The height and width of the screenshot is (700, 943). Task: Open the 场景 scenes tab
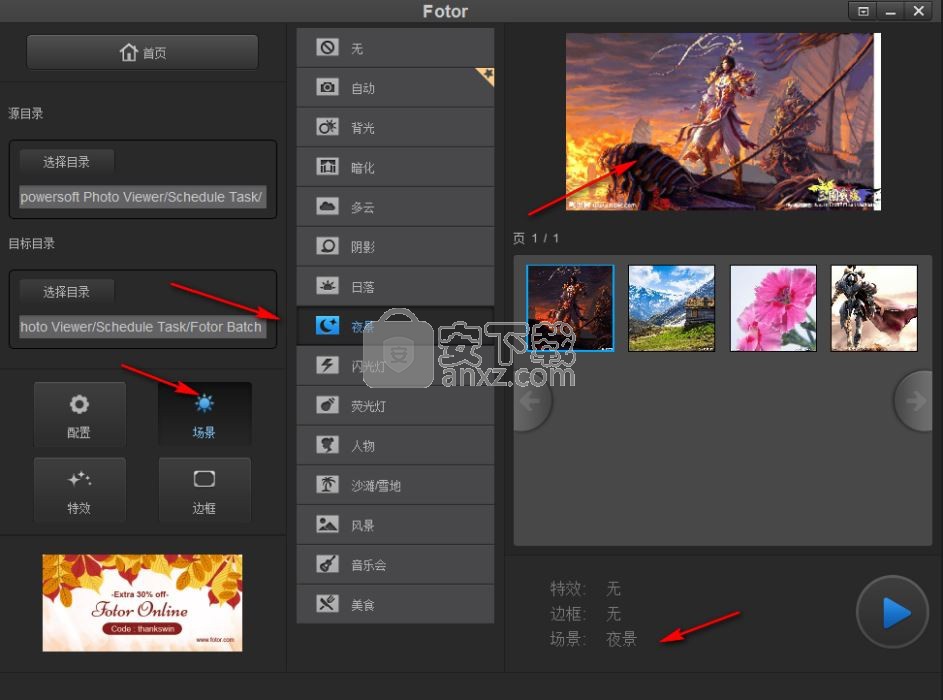[204, 414]
